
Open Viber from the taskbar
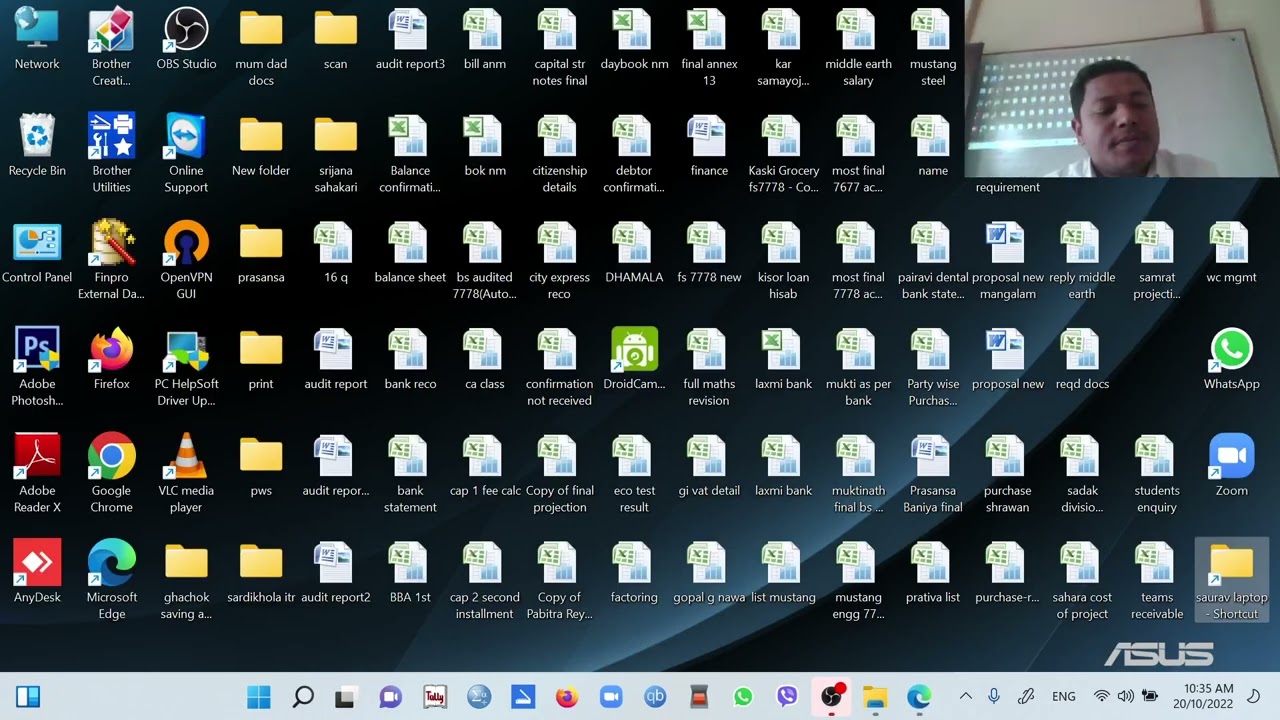pos(787,697)
